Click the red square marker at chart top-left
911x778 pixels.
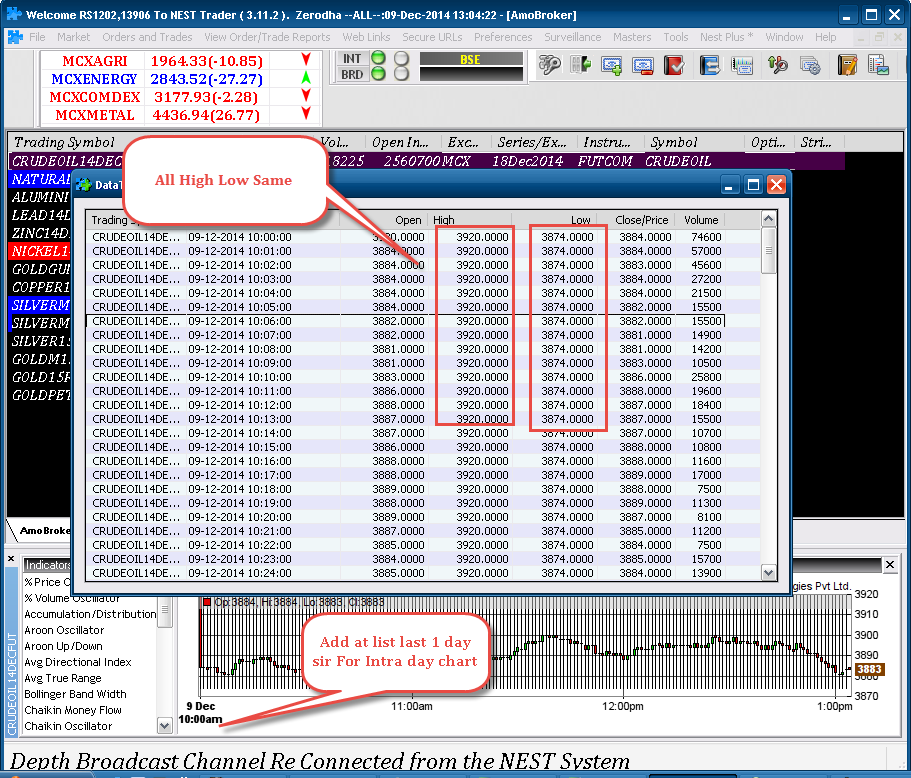206,602
